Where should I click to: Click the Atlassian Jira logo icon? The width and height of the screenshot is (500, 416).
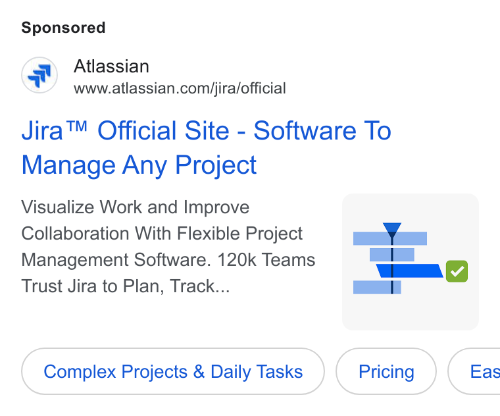39,75
